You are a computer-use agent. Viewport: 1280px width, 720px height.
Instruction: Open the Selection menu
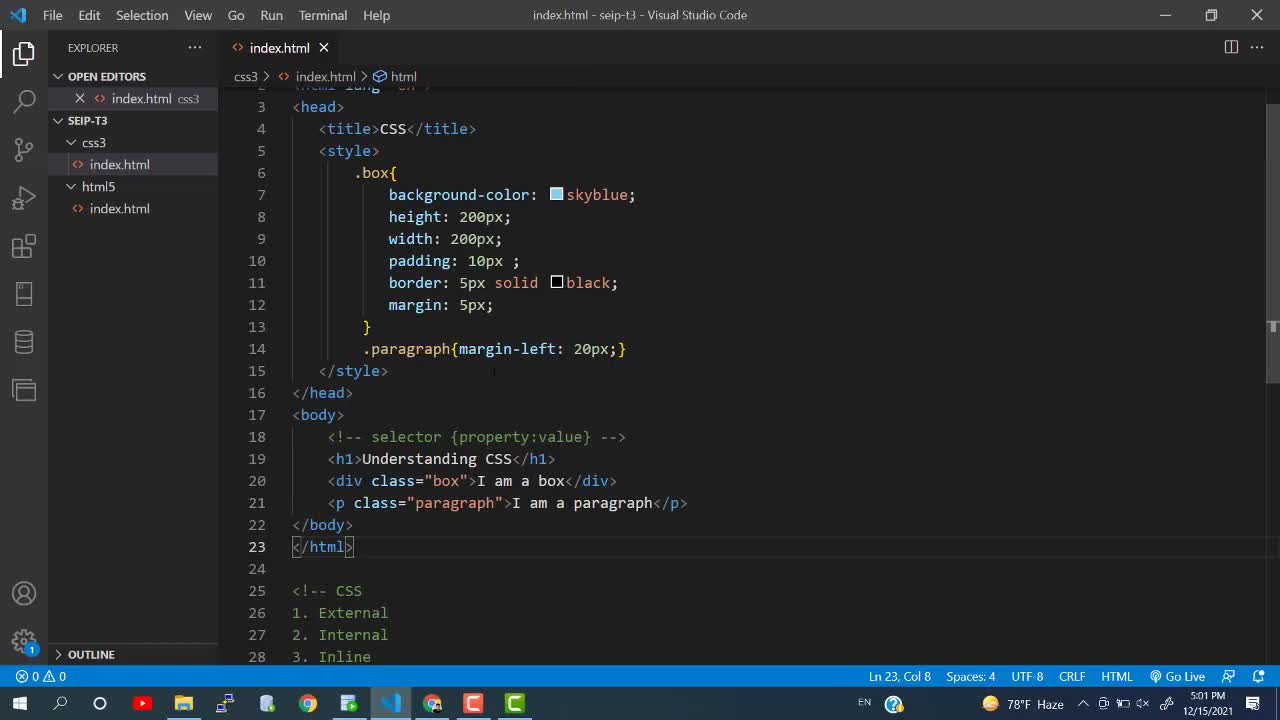click(x=142, y=15)
